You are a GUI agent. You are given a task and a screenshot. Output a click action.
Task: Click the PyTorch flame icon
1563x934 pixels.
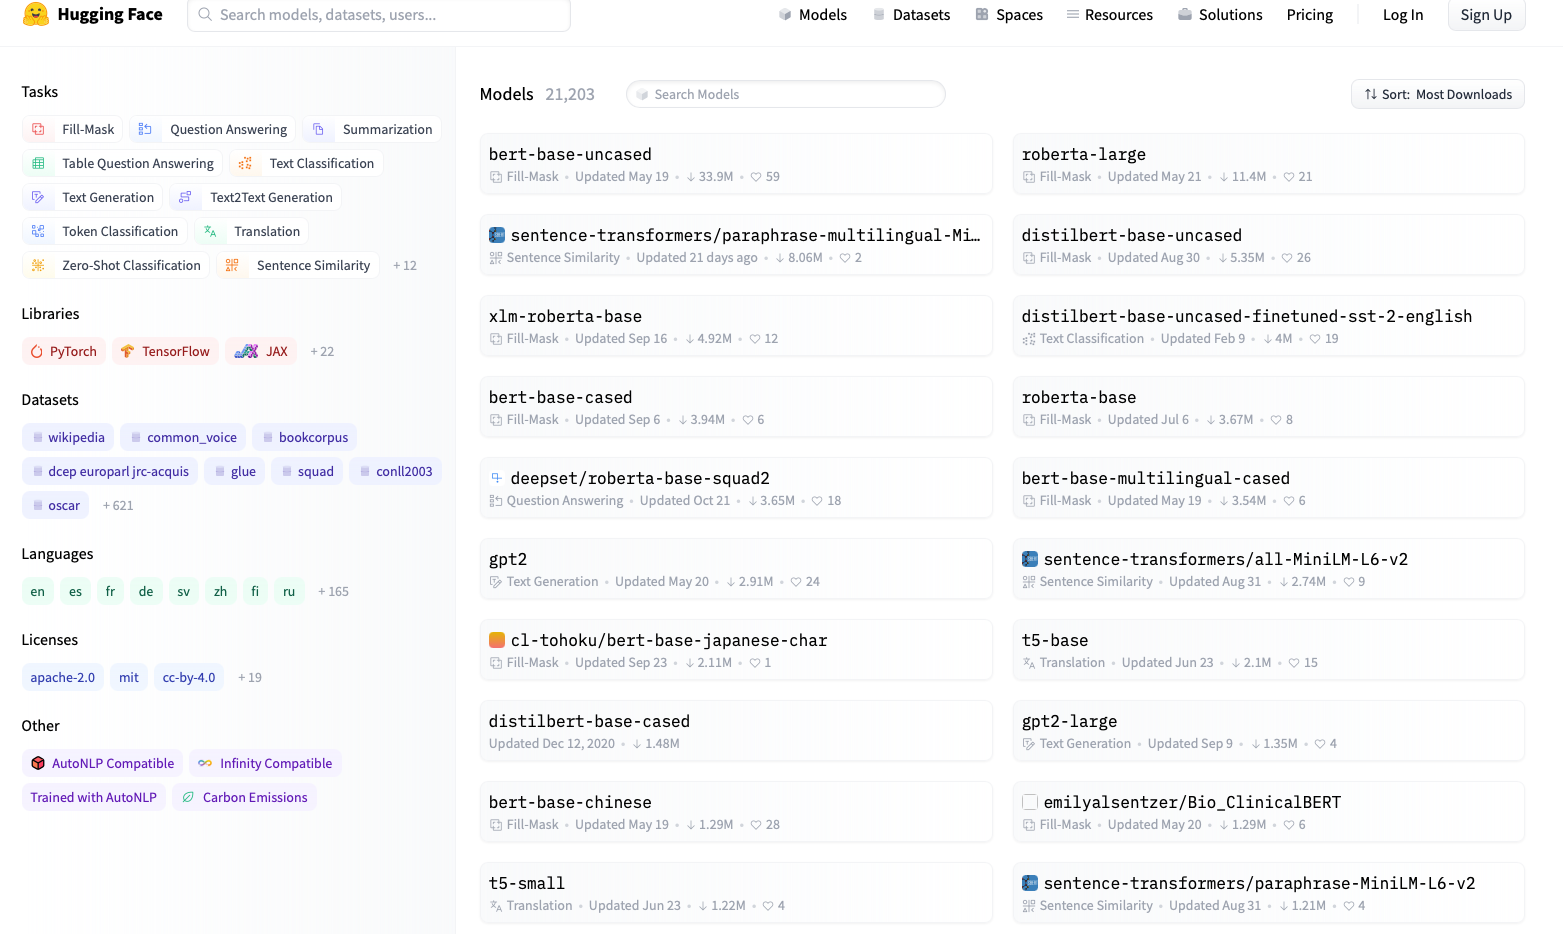(37, 351)
